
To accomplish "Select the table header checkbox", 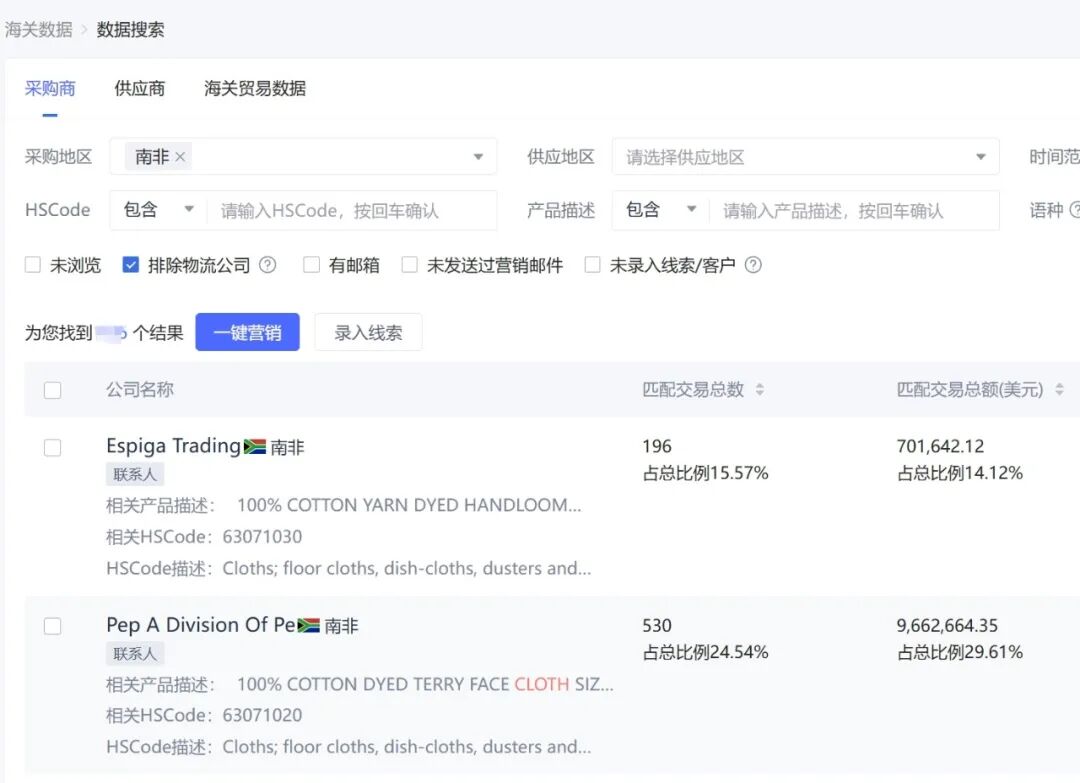I will pos(53,390).
